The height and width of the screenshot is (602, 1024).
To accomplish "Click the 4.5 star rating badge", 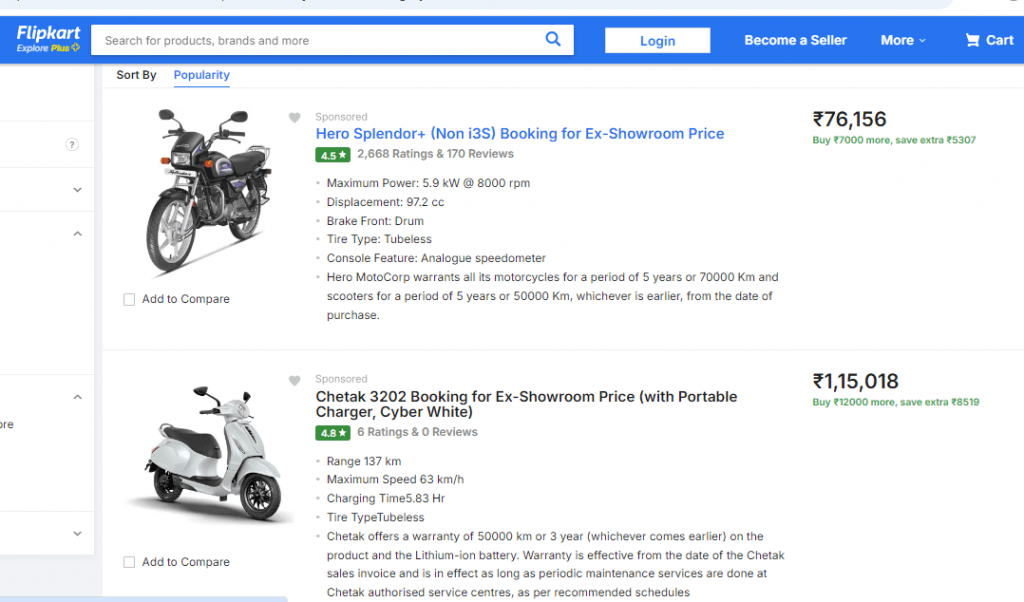I will point(332,155).
